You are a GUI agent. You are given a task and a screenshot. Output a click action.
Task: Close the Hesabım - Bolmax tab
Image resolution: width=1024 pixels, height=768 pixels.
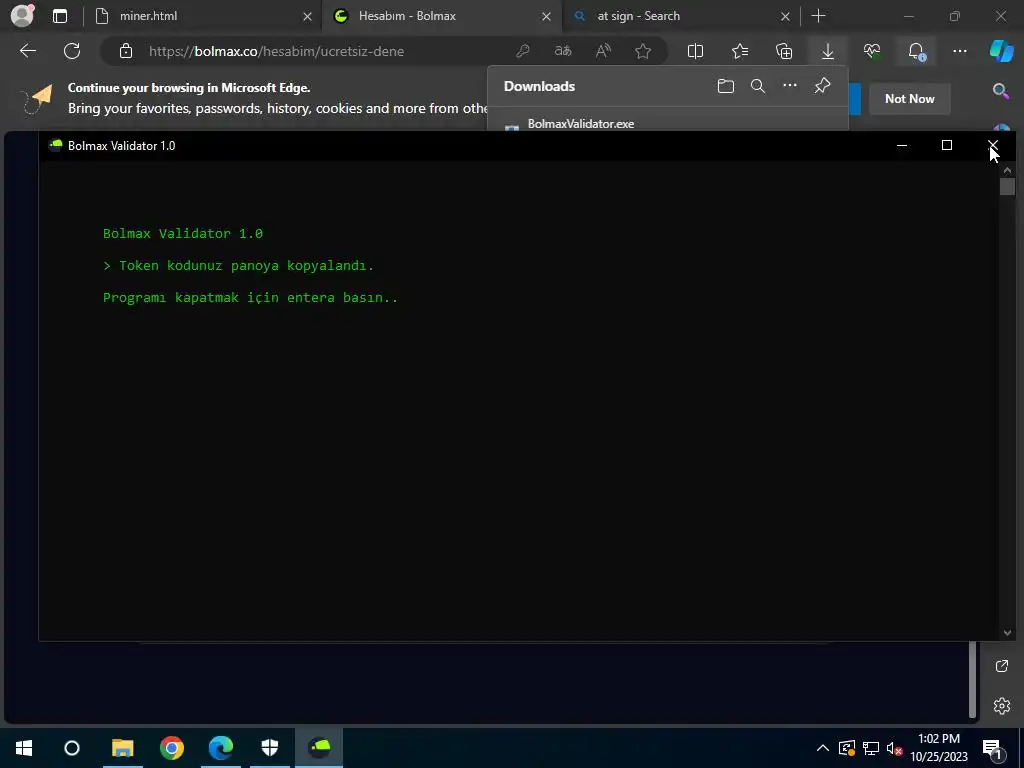tap(546, 16)
